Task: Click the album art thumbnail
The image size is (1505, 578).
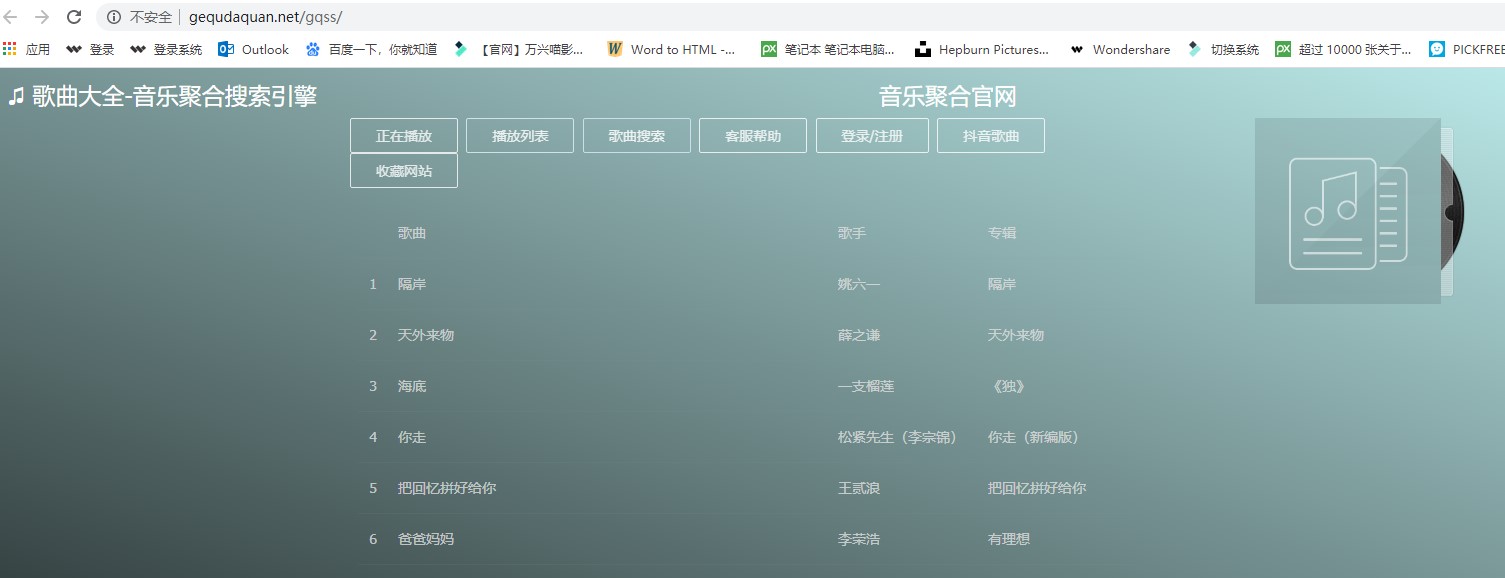Action: (1347, 211)
